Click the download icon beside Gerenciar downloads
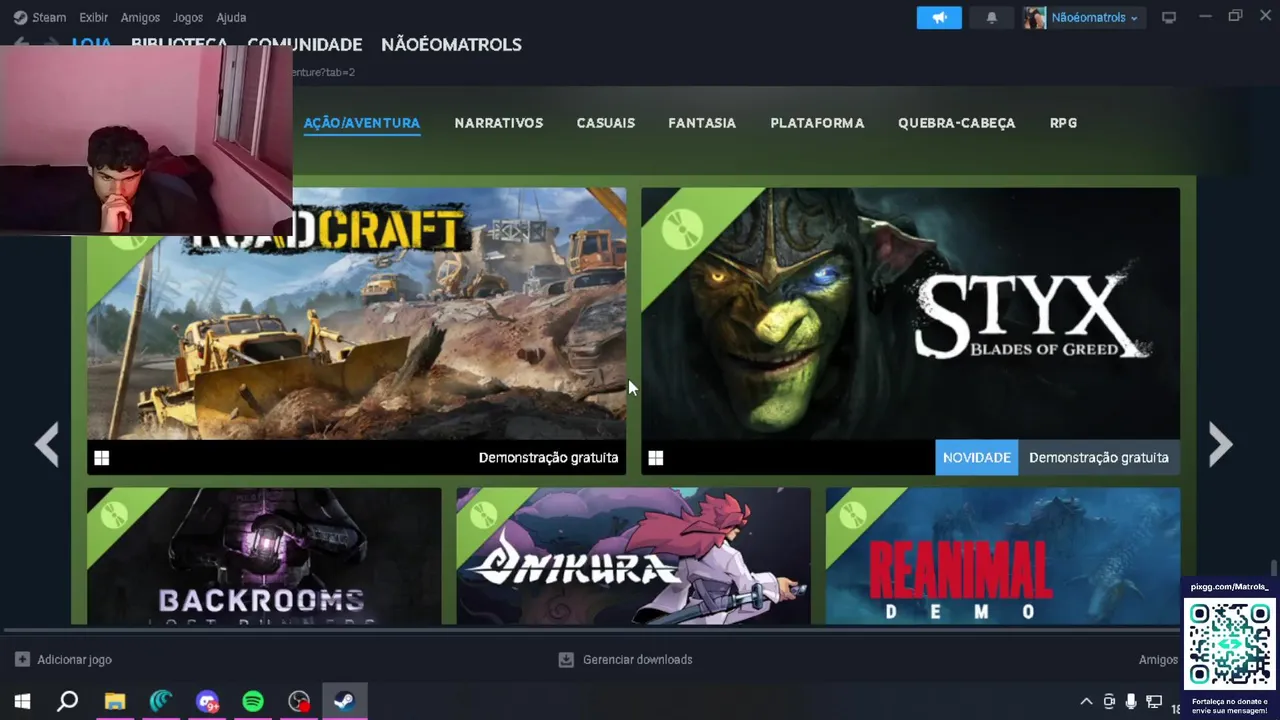This screenshot has height=720, width=1280. 566,659
